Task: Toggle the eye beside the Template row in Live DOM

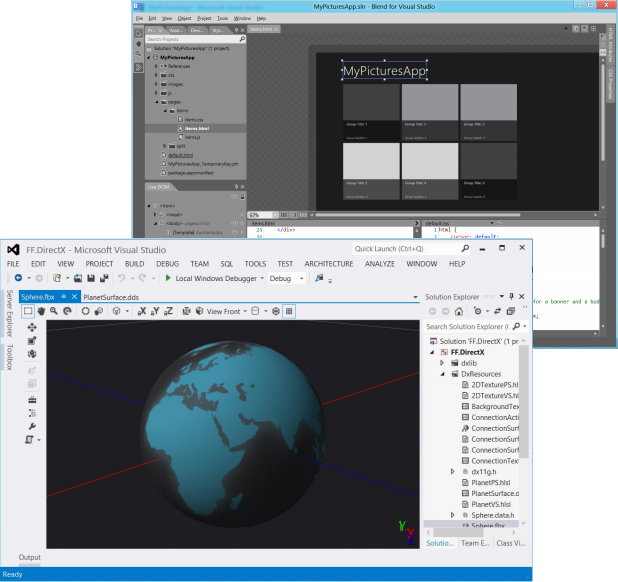Action: pos(235,232)
